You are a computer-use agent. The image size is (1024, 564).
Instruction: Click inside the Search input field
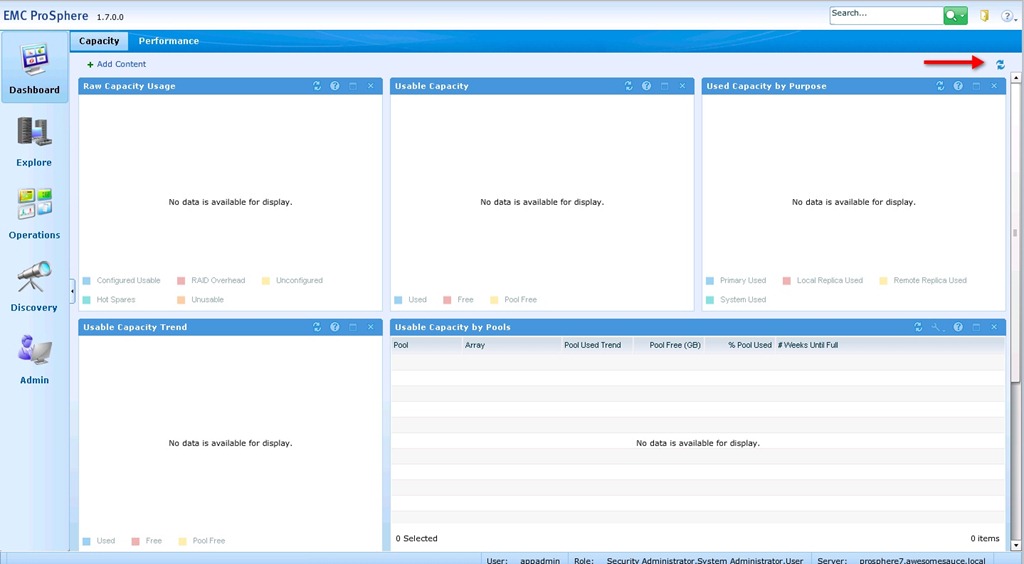pos(886,15)
